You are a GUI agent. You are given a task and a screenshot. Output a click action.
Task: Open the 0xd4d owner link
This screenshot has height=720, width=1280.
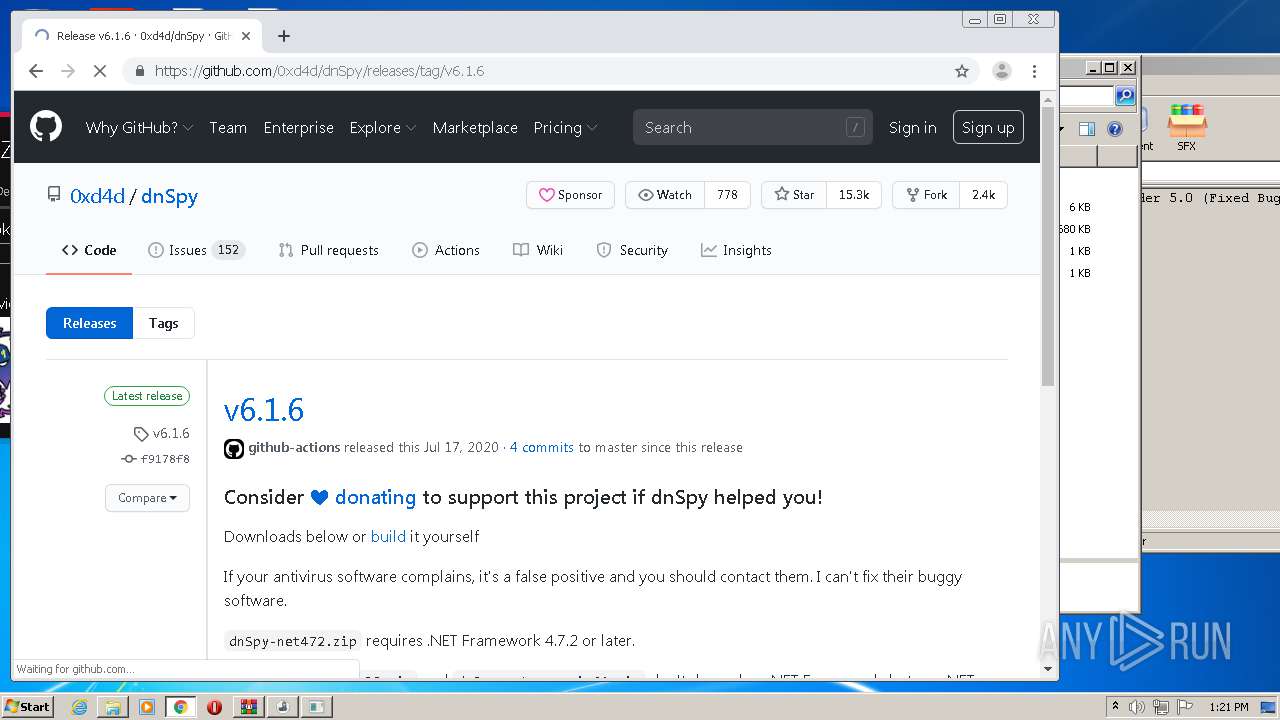click(x=97, y=196)
